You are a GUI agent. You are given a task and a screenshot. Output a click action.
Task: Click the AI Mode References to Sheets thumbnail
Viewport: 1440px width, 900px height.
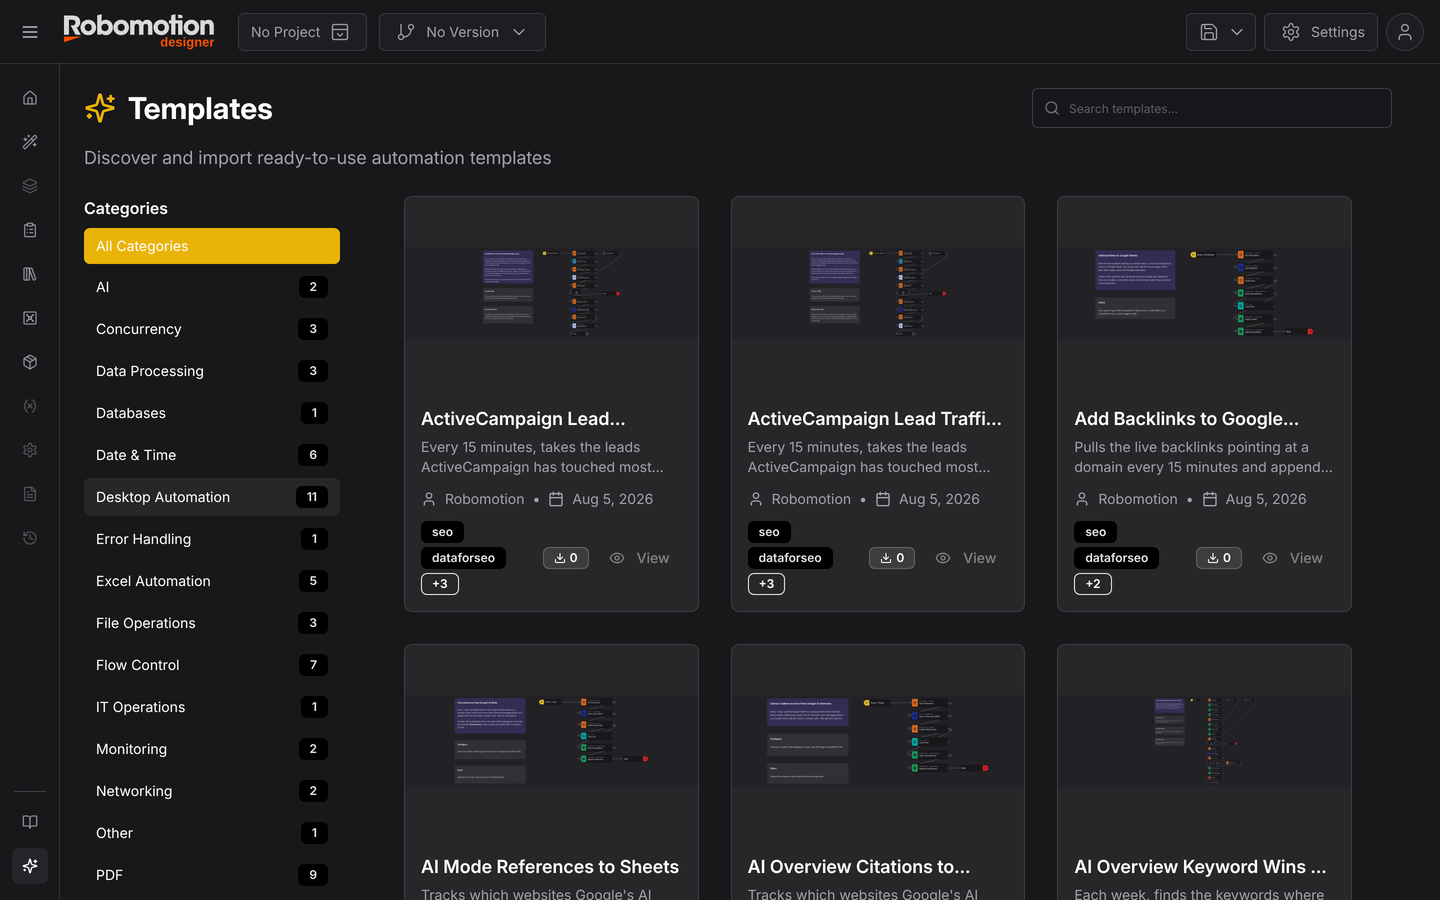551,740
